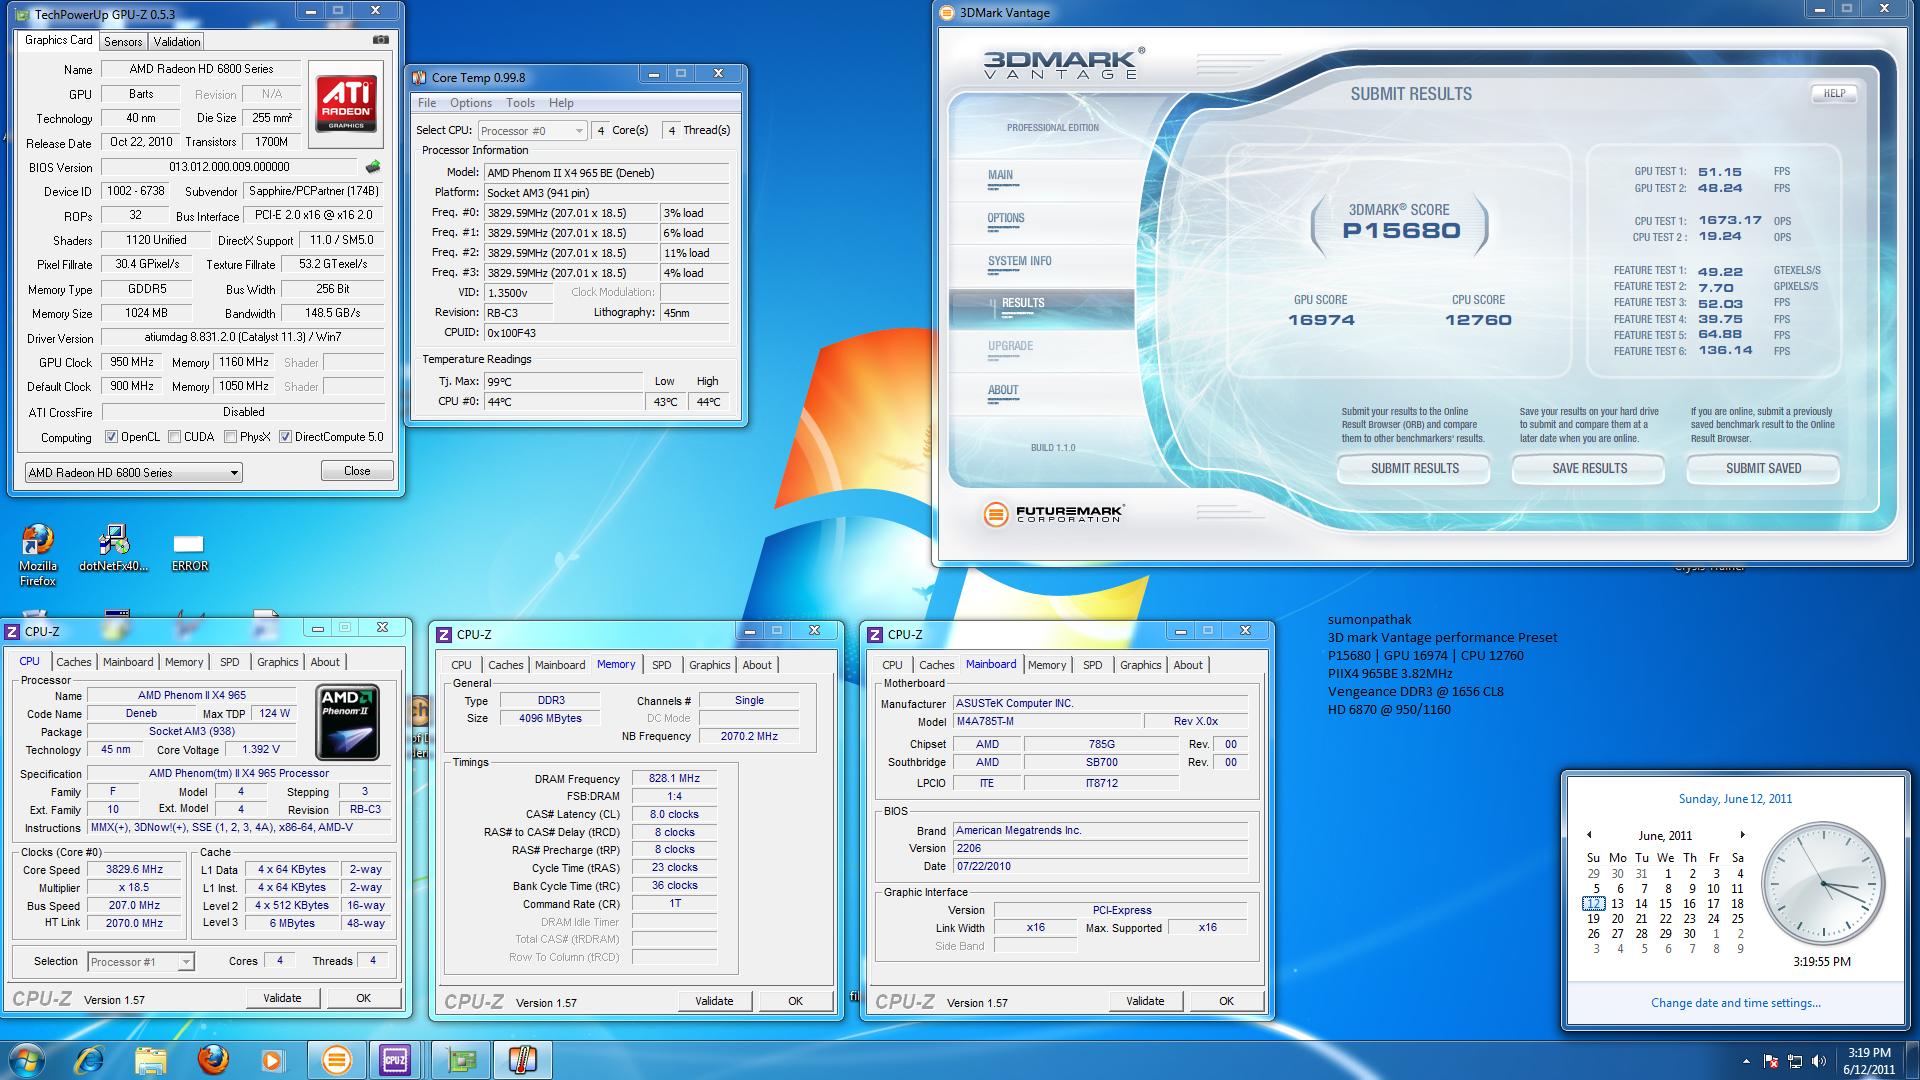Open the Select CPU dropdown in Core Temp
The image size is (1920, 1080).
(x=532, y=130)
